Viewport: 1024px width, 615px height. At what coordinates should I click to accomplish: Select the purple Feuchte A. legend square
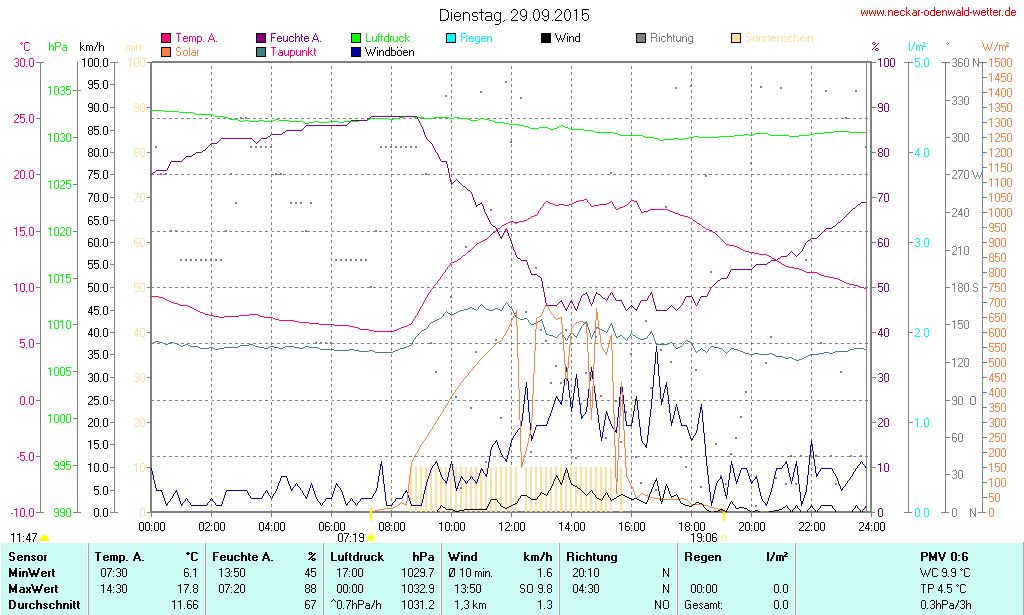261,39
